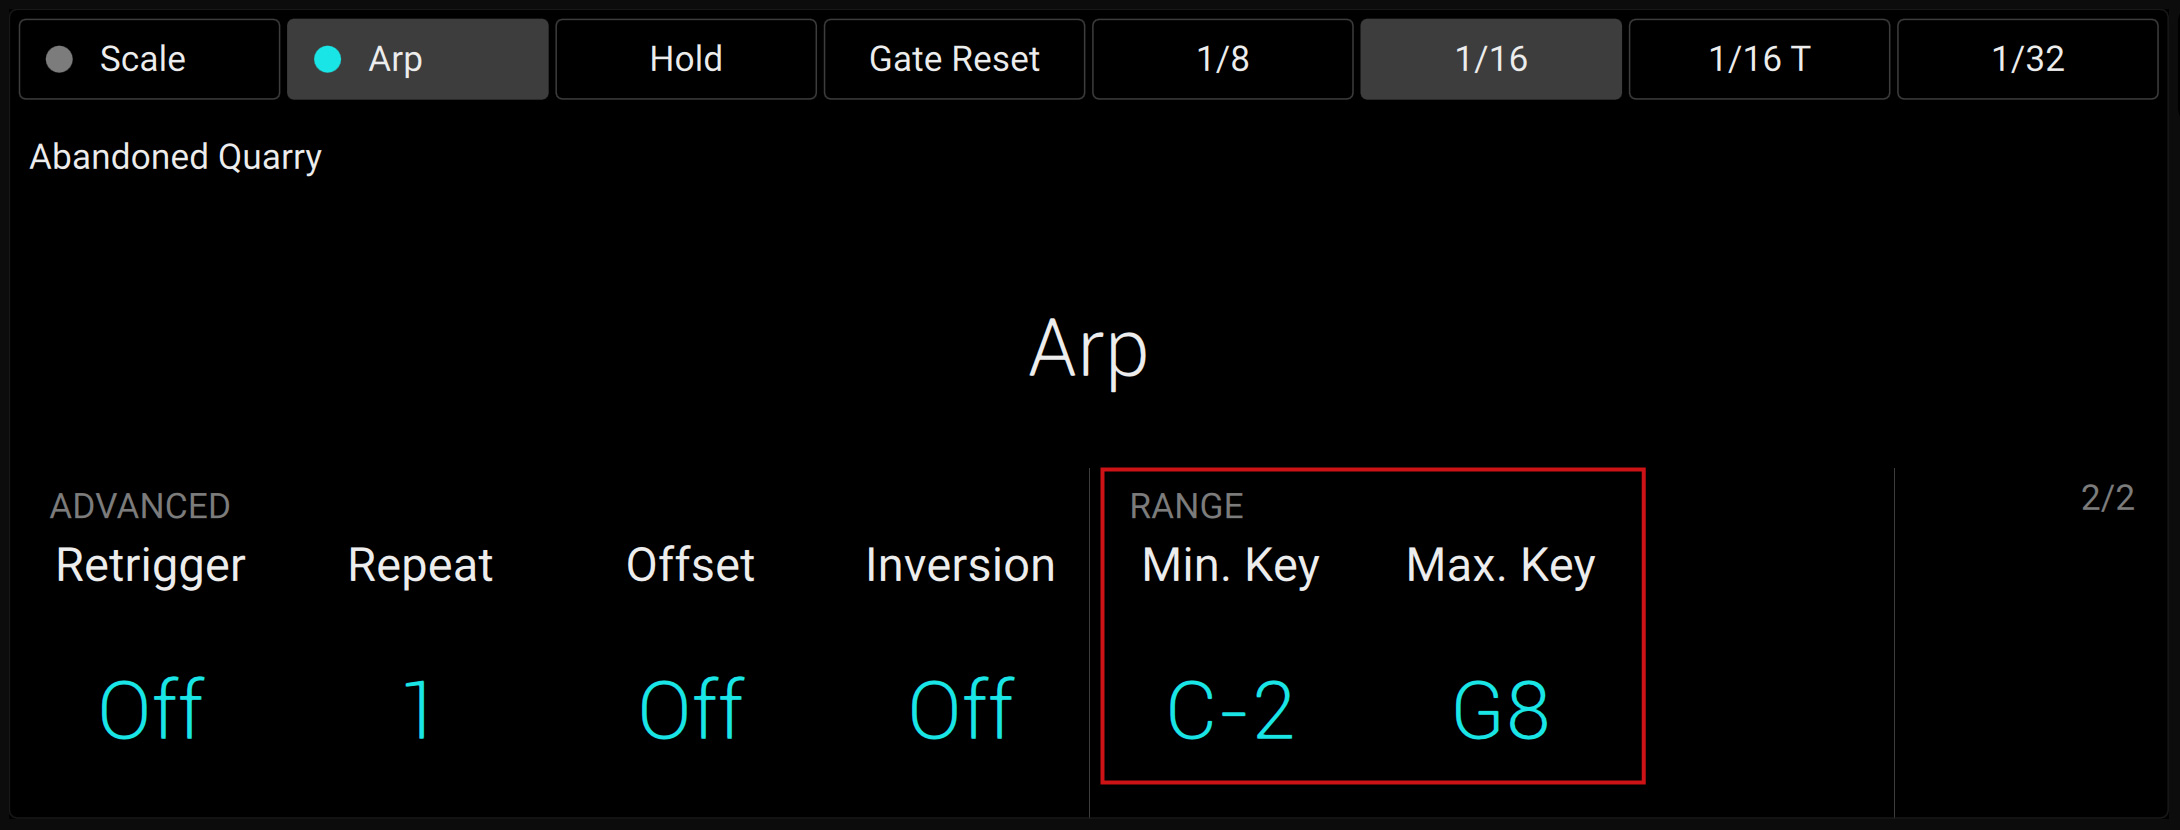This screenshot has height=830, width=2180.
Task: Click the ADVANCED section label
Action: (140, 506)
